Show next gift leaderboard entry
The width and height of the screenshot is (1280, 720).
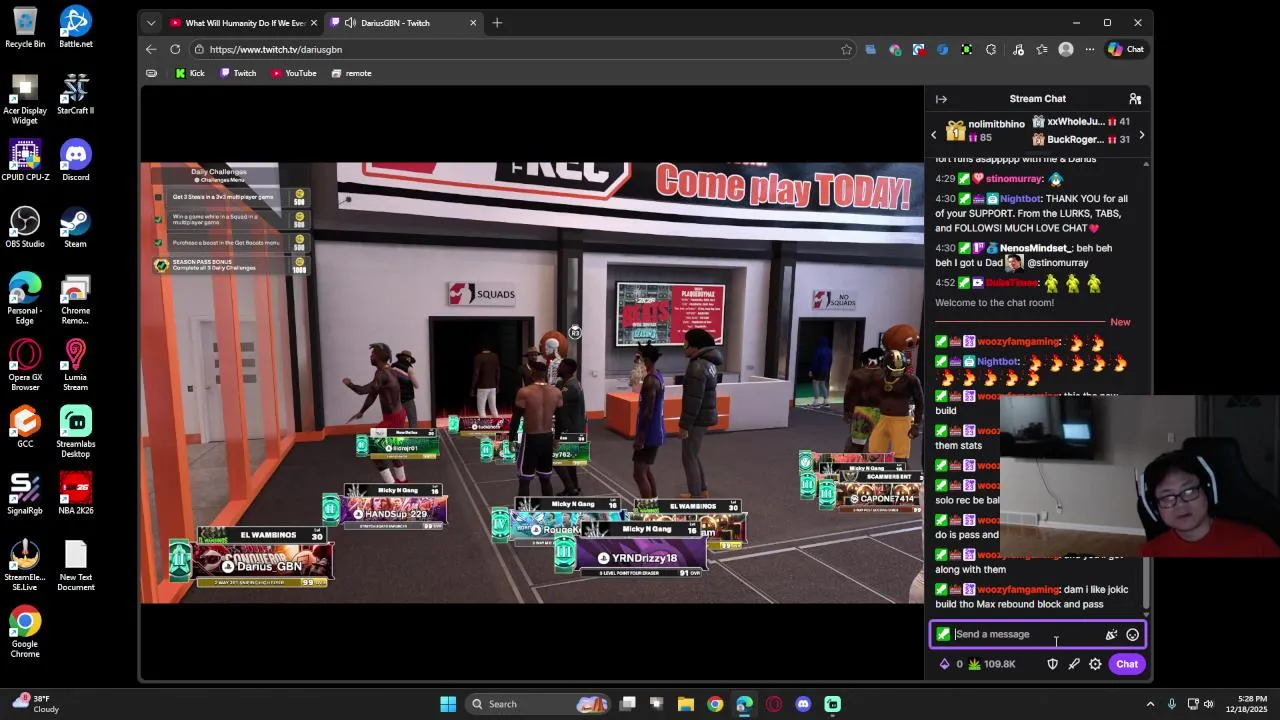[x=1141, y=135]
